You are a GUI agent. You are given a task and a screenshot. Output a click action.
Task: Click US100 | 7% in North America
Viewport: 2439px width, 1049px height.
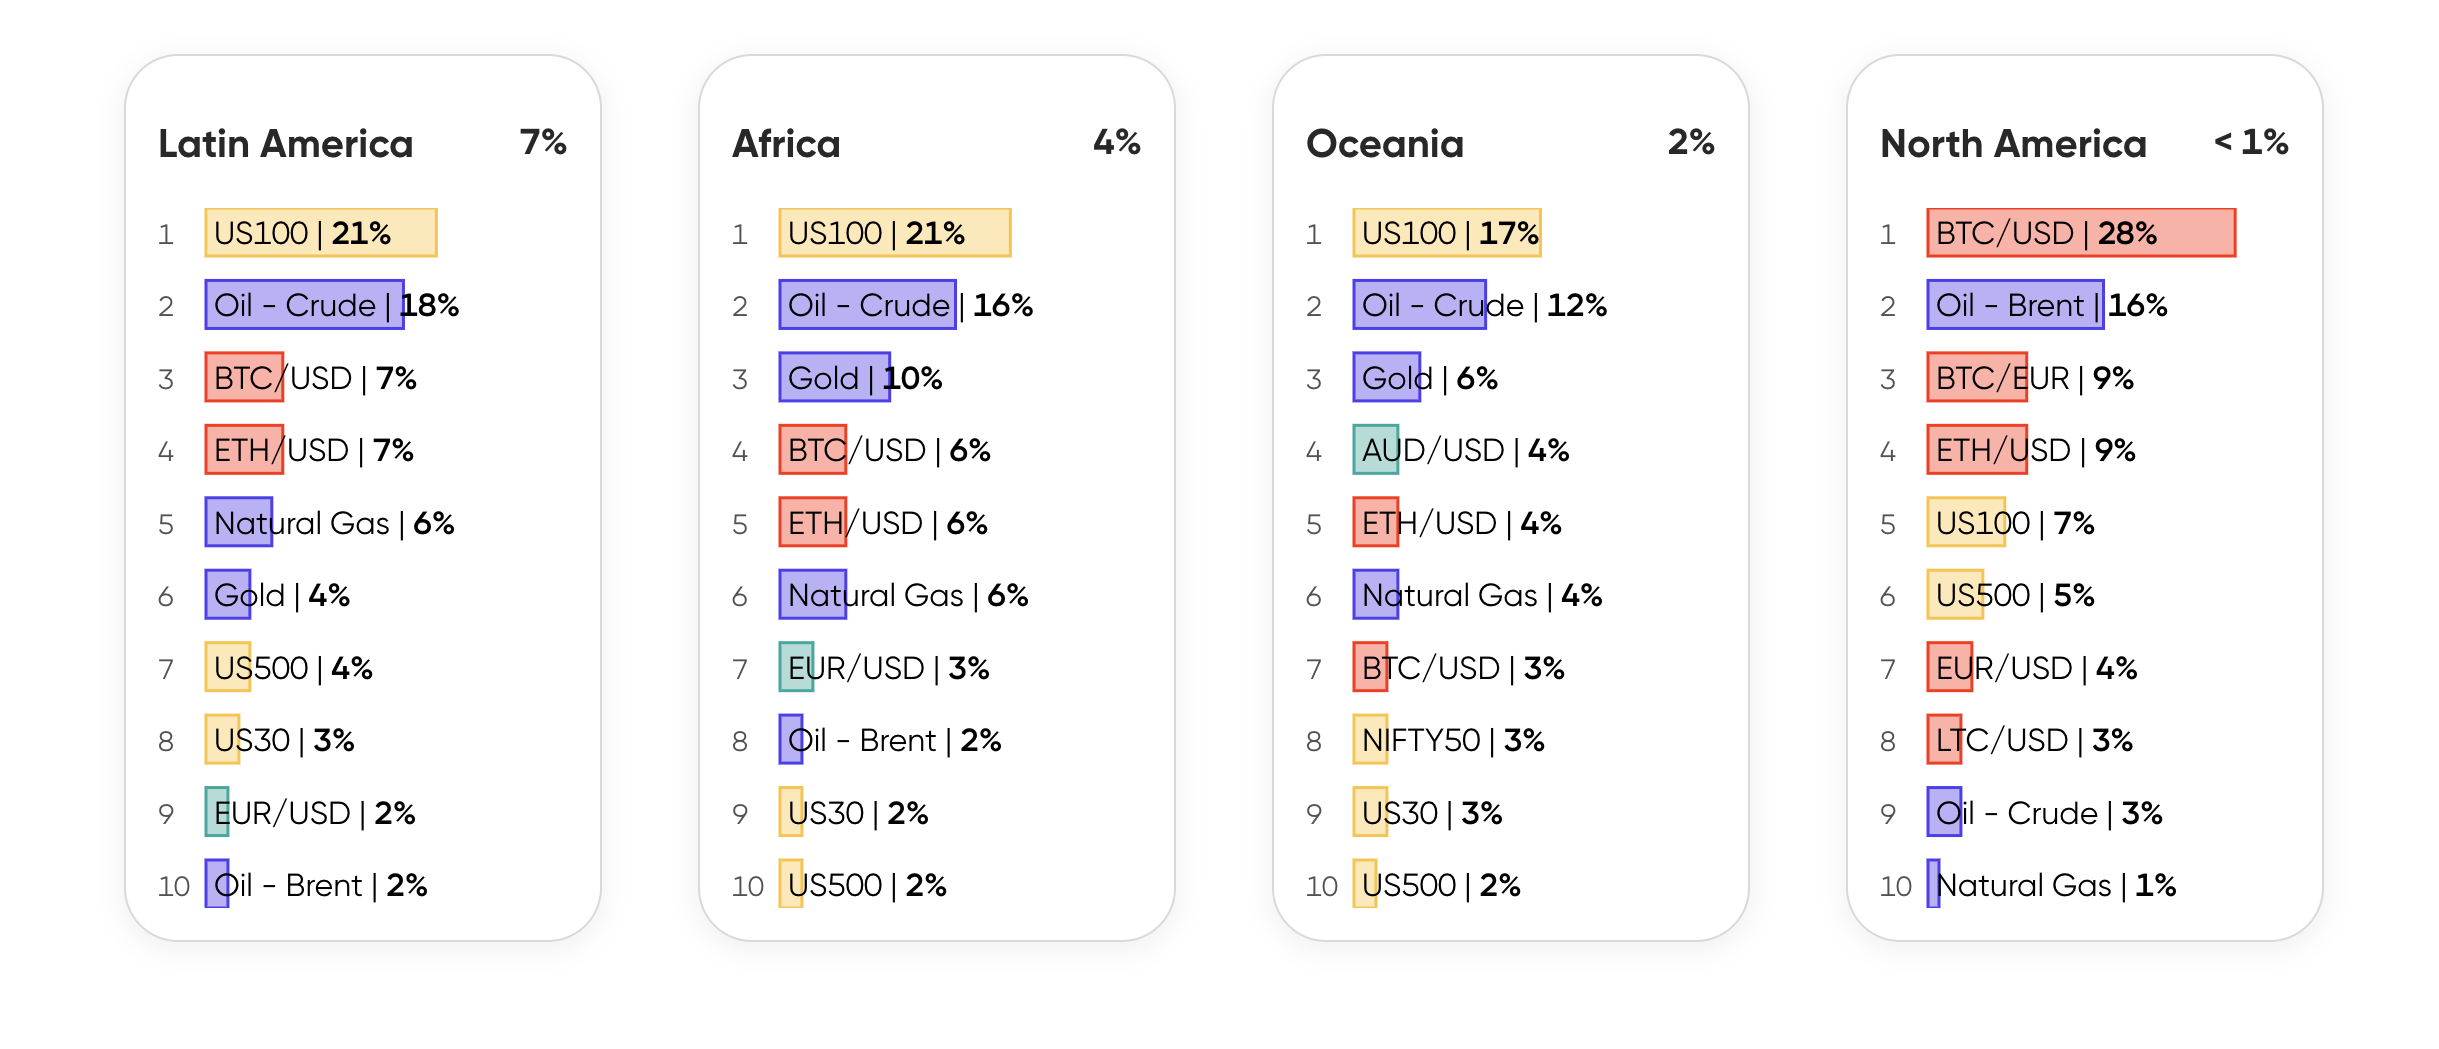(2011, 523)
